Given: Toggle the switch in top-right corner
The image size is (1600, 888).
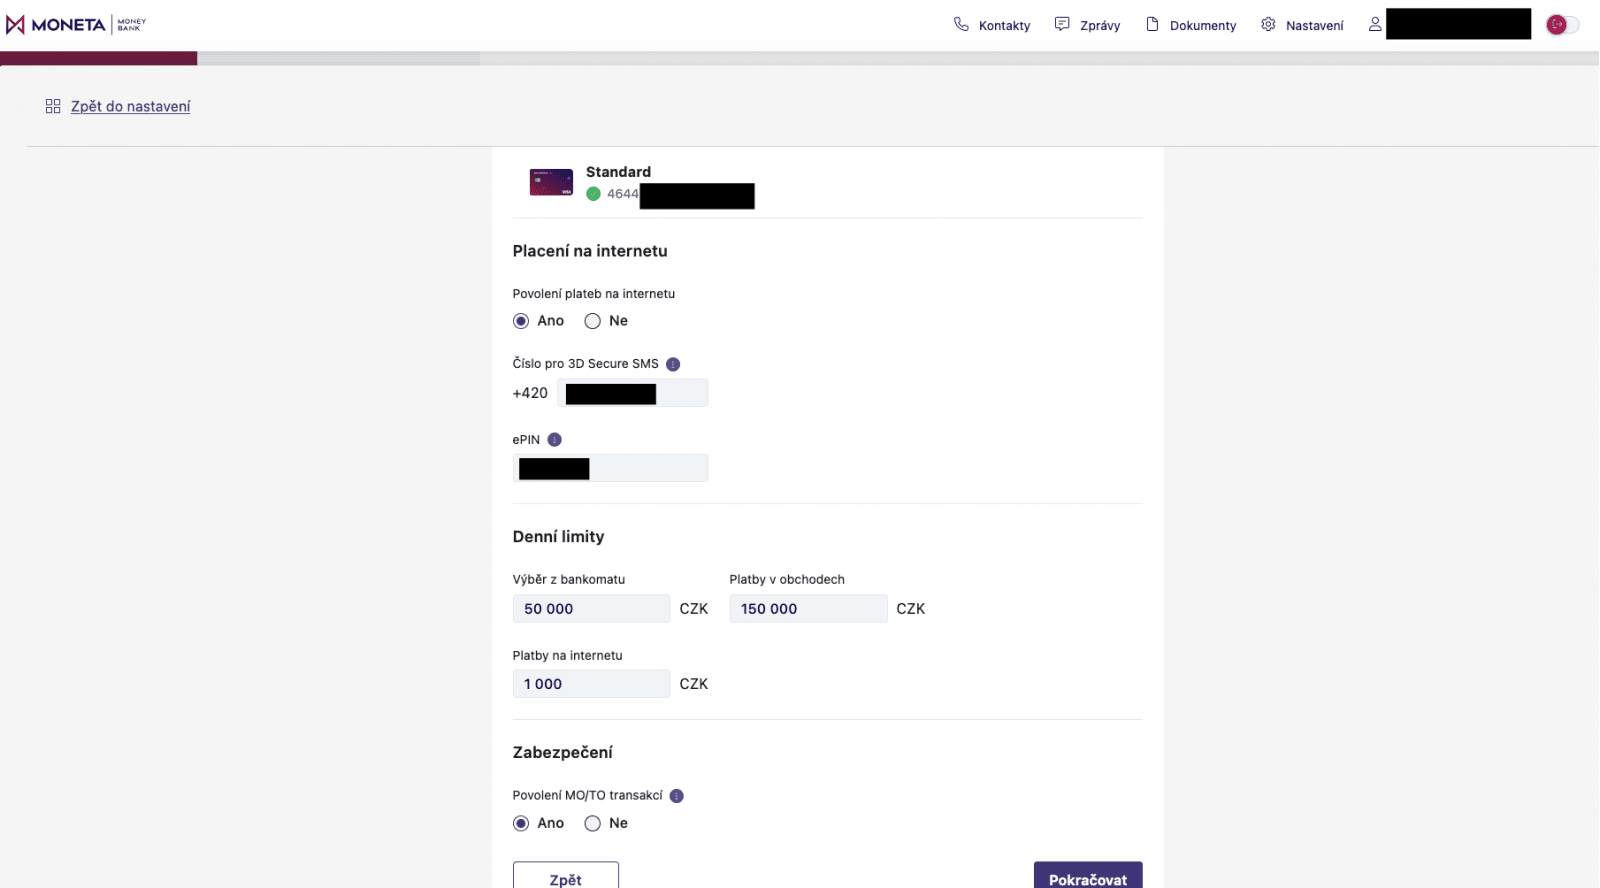Looking at the screenshot, I should [1562, 25].
